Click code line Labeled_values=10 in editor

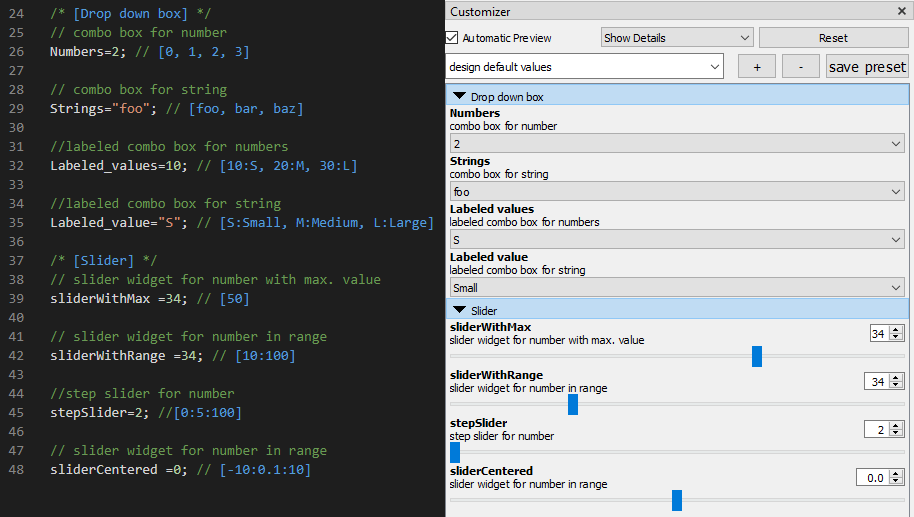[x=203, y=166]
